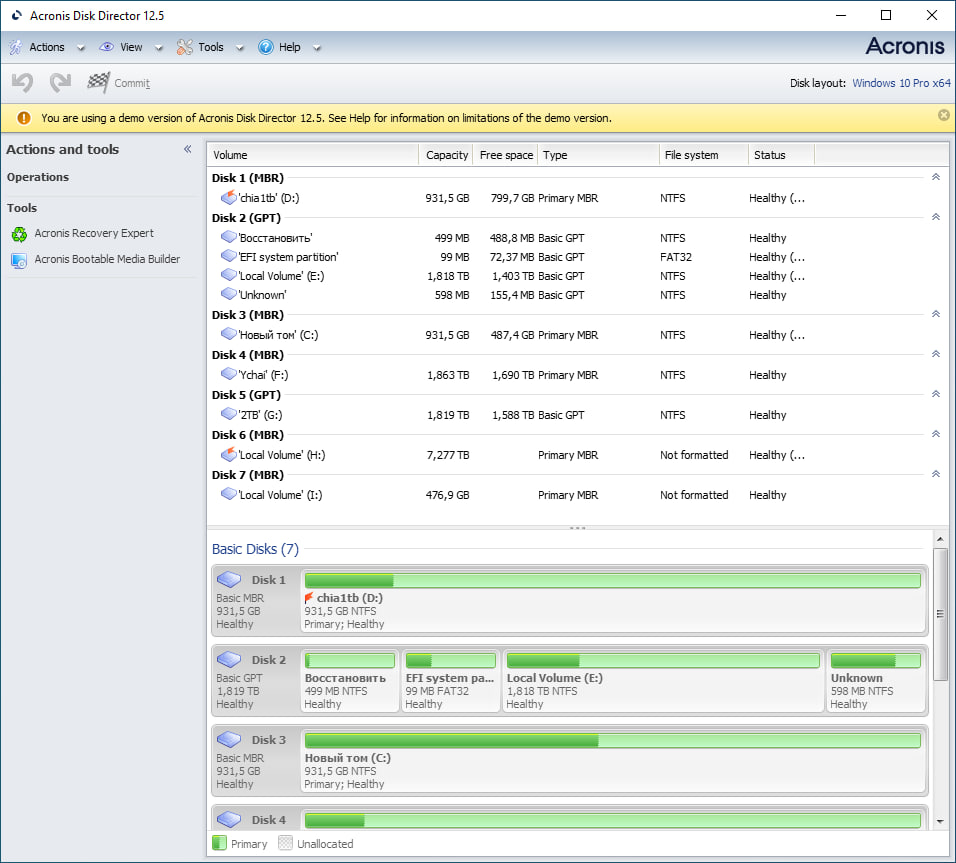
Task: Click the Acronis Bootable Media Builder icon
Action: 19,260
